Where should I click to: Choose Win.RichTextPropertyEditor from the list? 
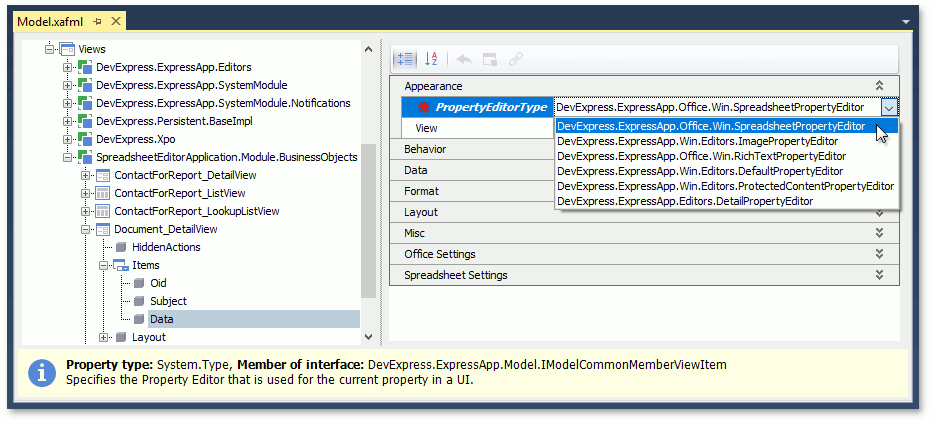701,156
